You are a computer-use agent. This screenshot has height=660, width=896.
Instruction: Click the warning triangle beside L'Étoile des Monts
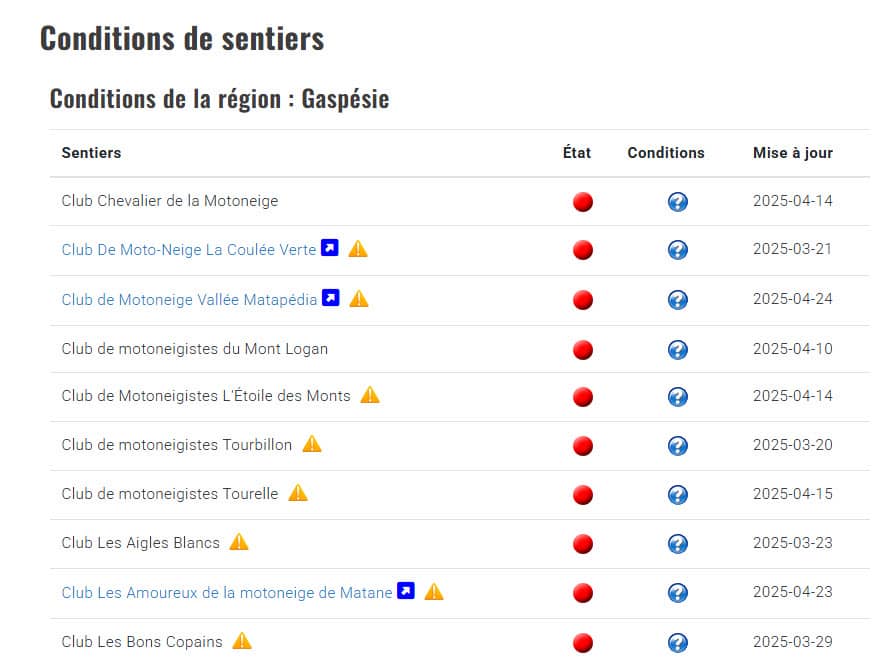click(x=369, y=395)
